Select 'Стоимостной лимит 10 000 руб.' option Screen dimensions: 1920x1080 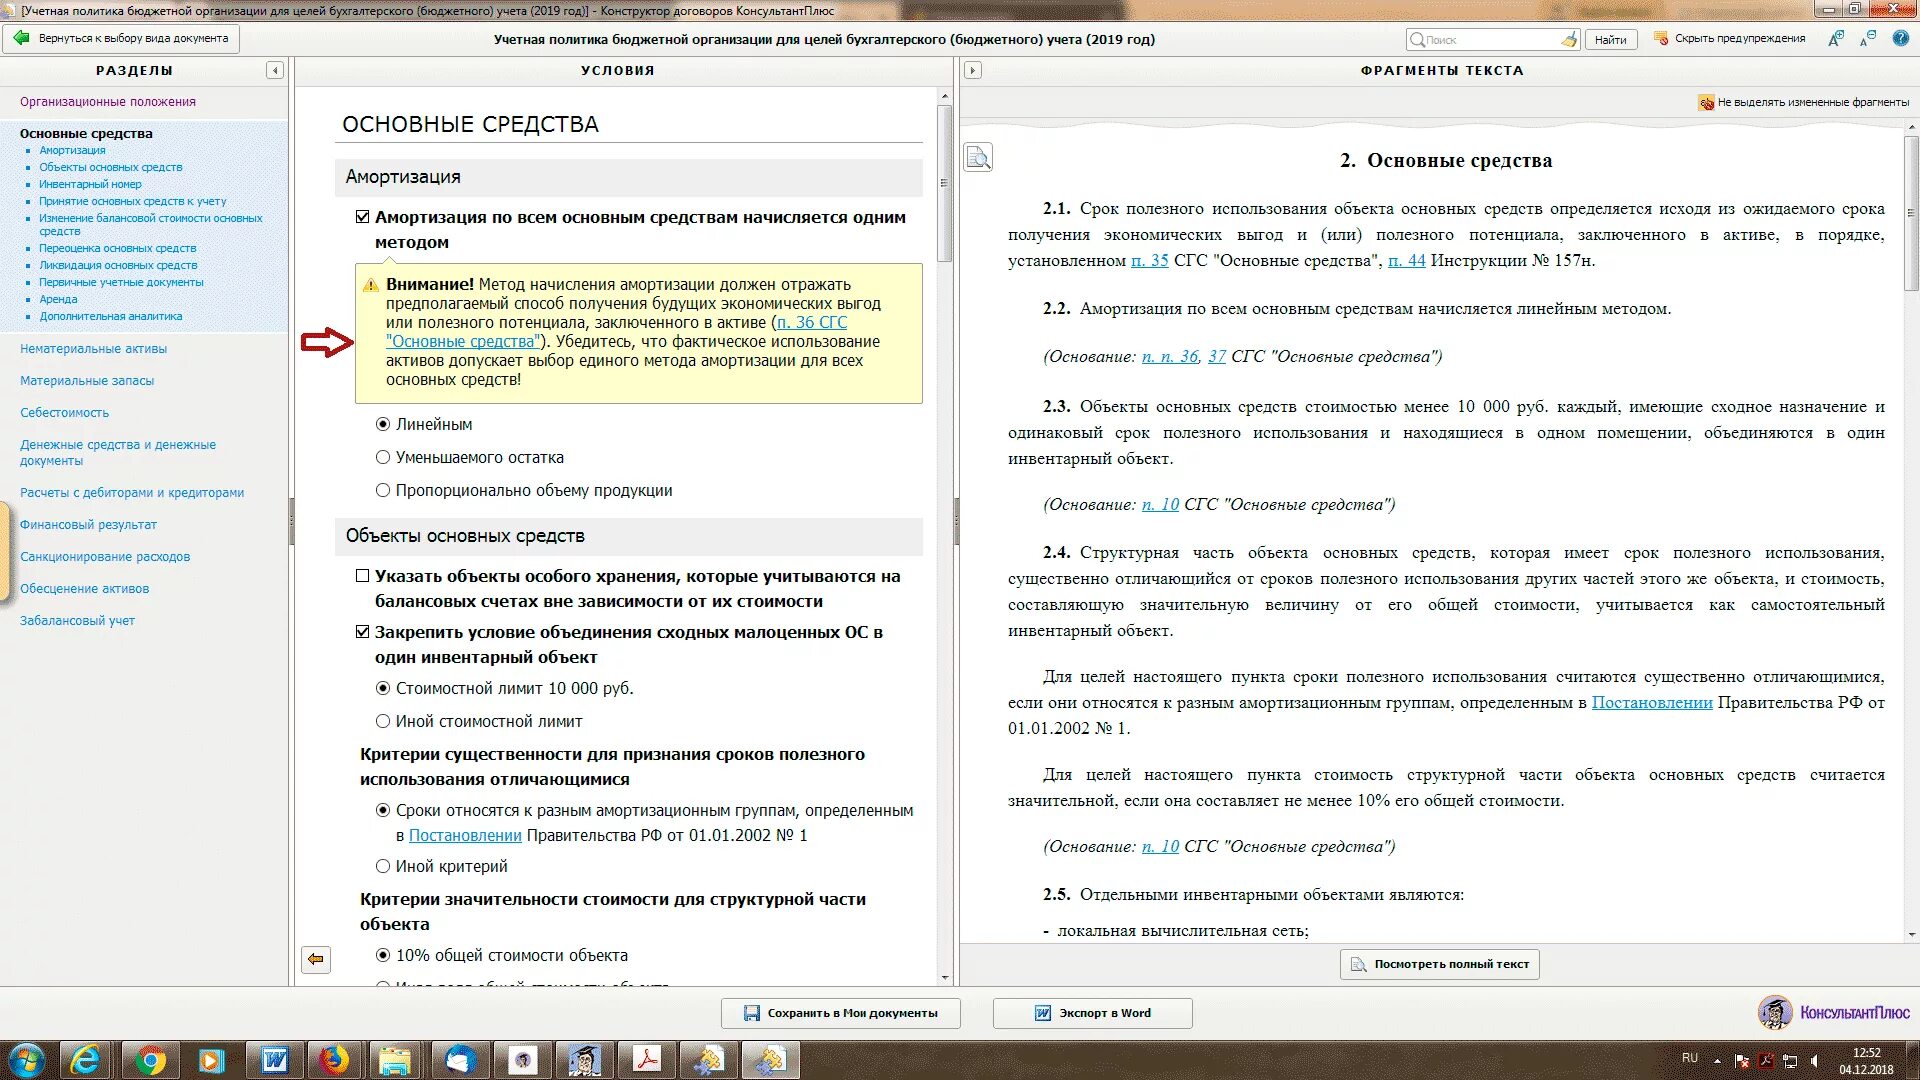[x=383, y=688]
